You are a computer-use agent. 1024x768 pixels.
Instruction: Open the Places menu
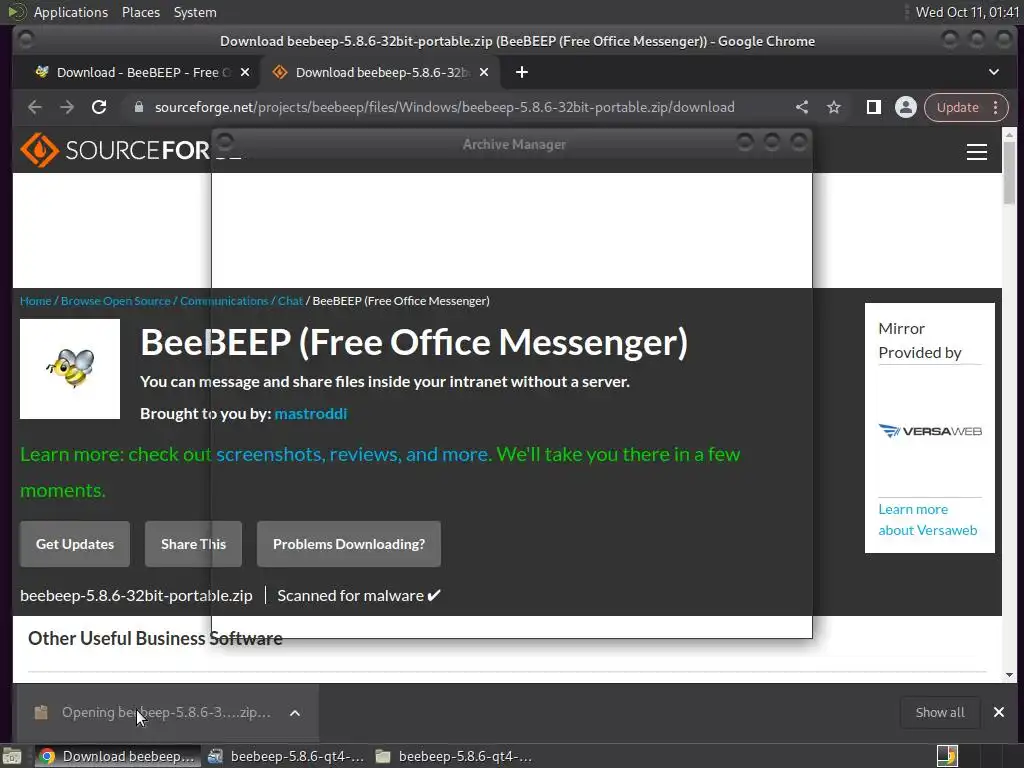(141, 12)
